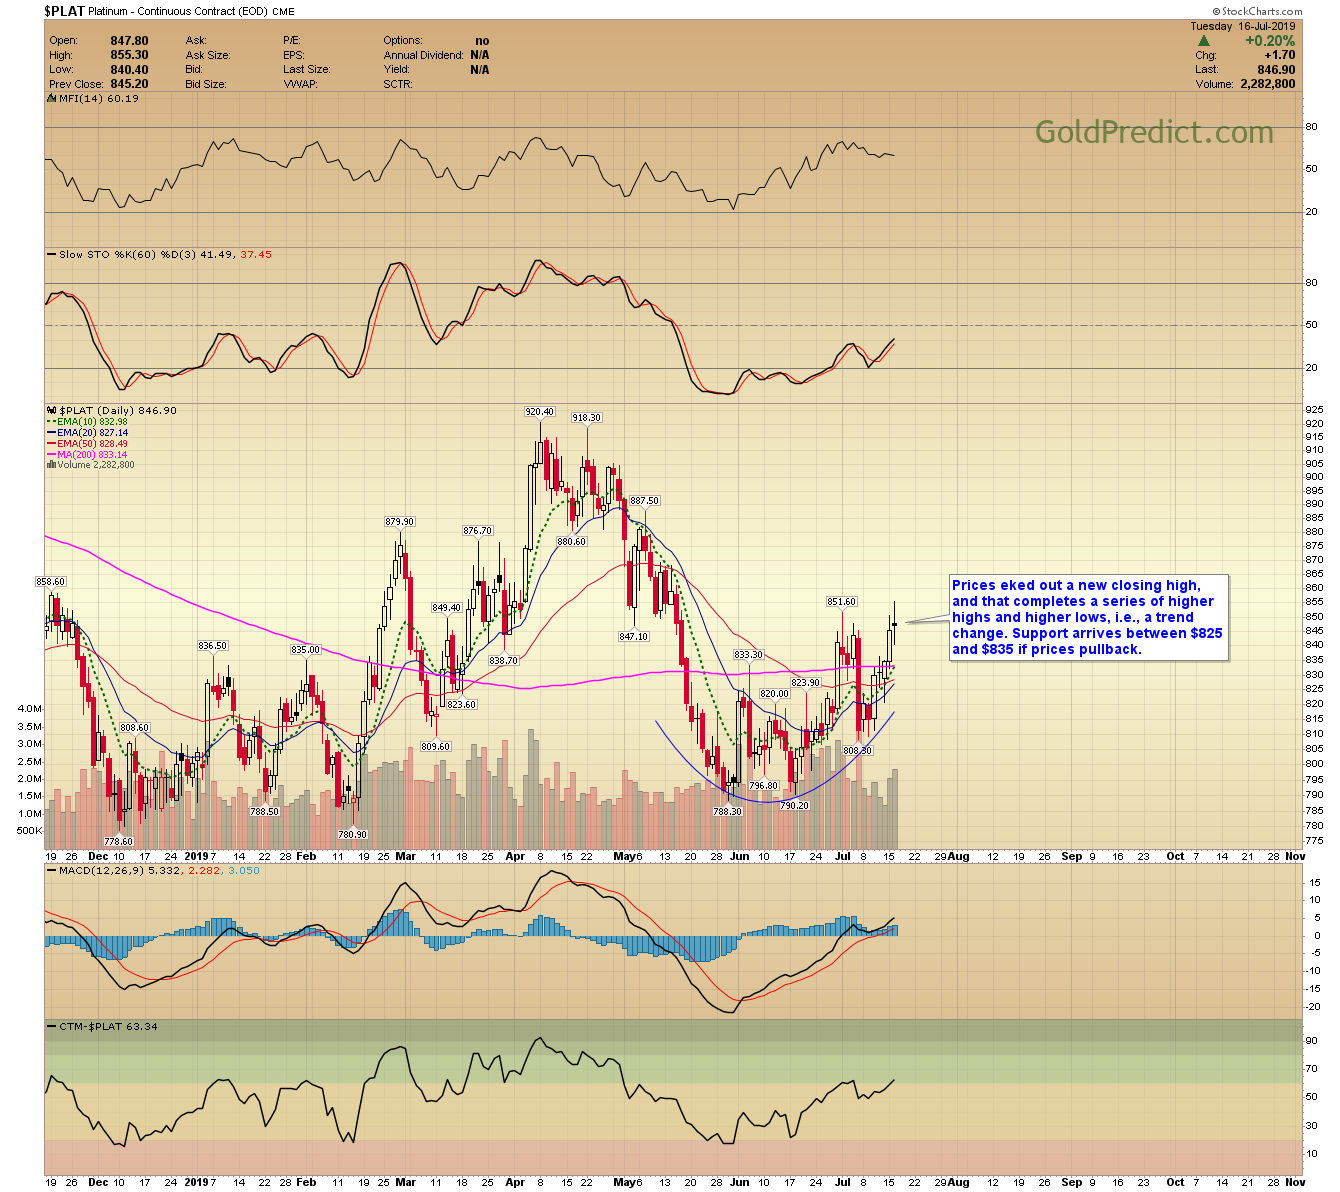
Task: Click the red EMA(50) legend line
Action: (52, 444)
